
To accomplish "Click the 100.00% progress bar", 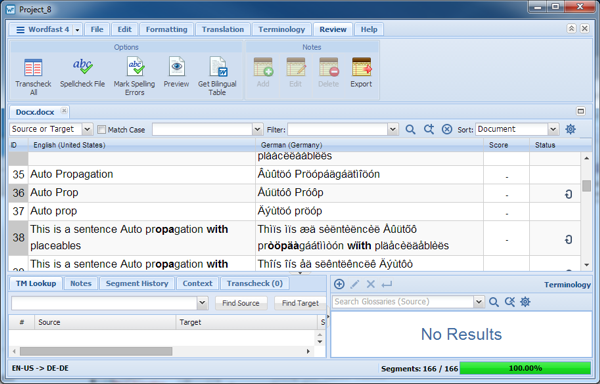I will pos(525,368).
